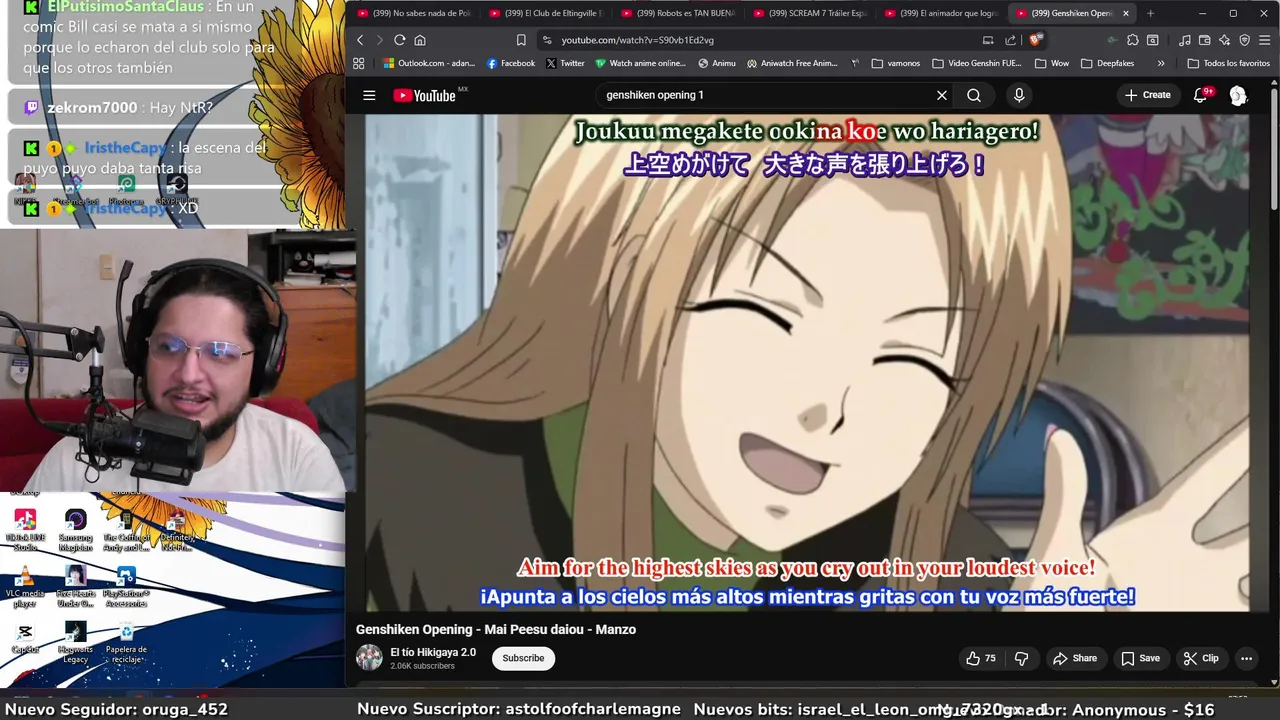Image resolution: width=1280 pixels, height=720 pixels.
Task: Open Todos los favoritos folder
Action: pos(1228,63)
